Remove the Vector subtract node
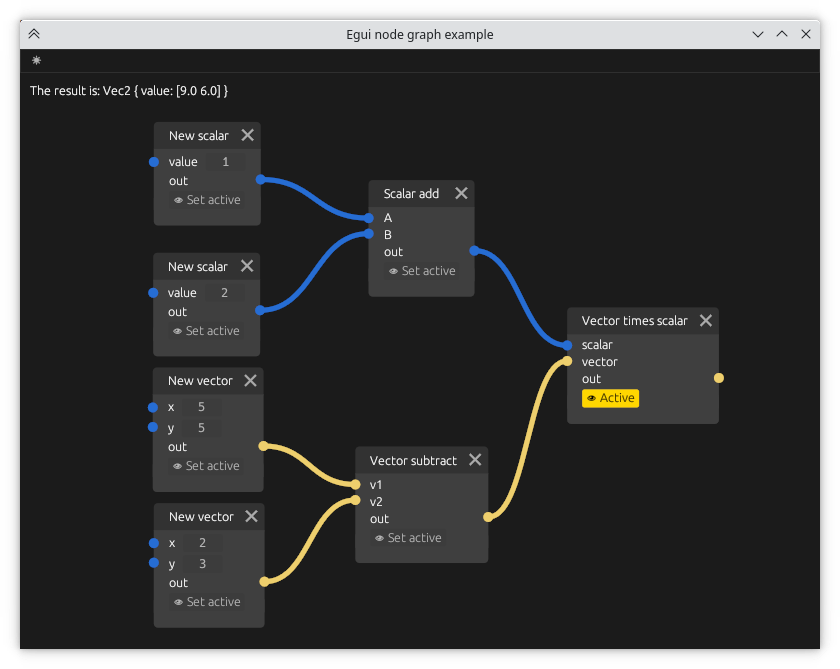The image size is (840, 669). pos(475,460)
